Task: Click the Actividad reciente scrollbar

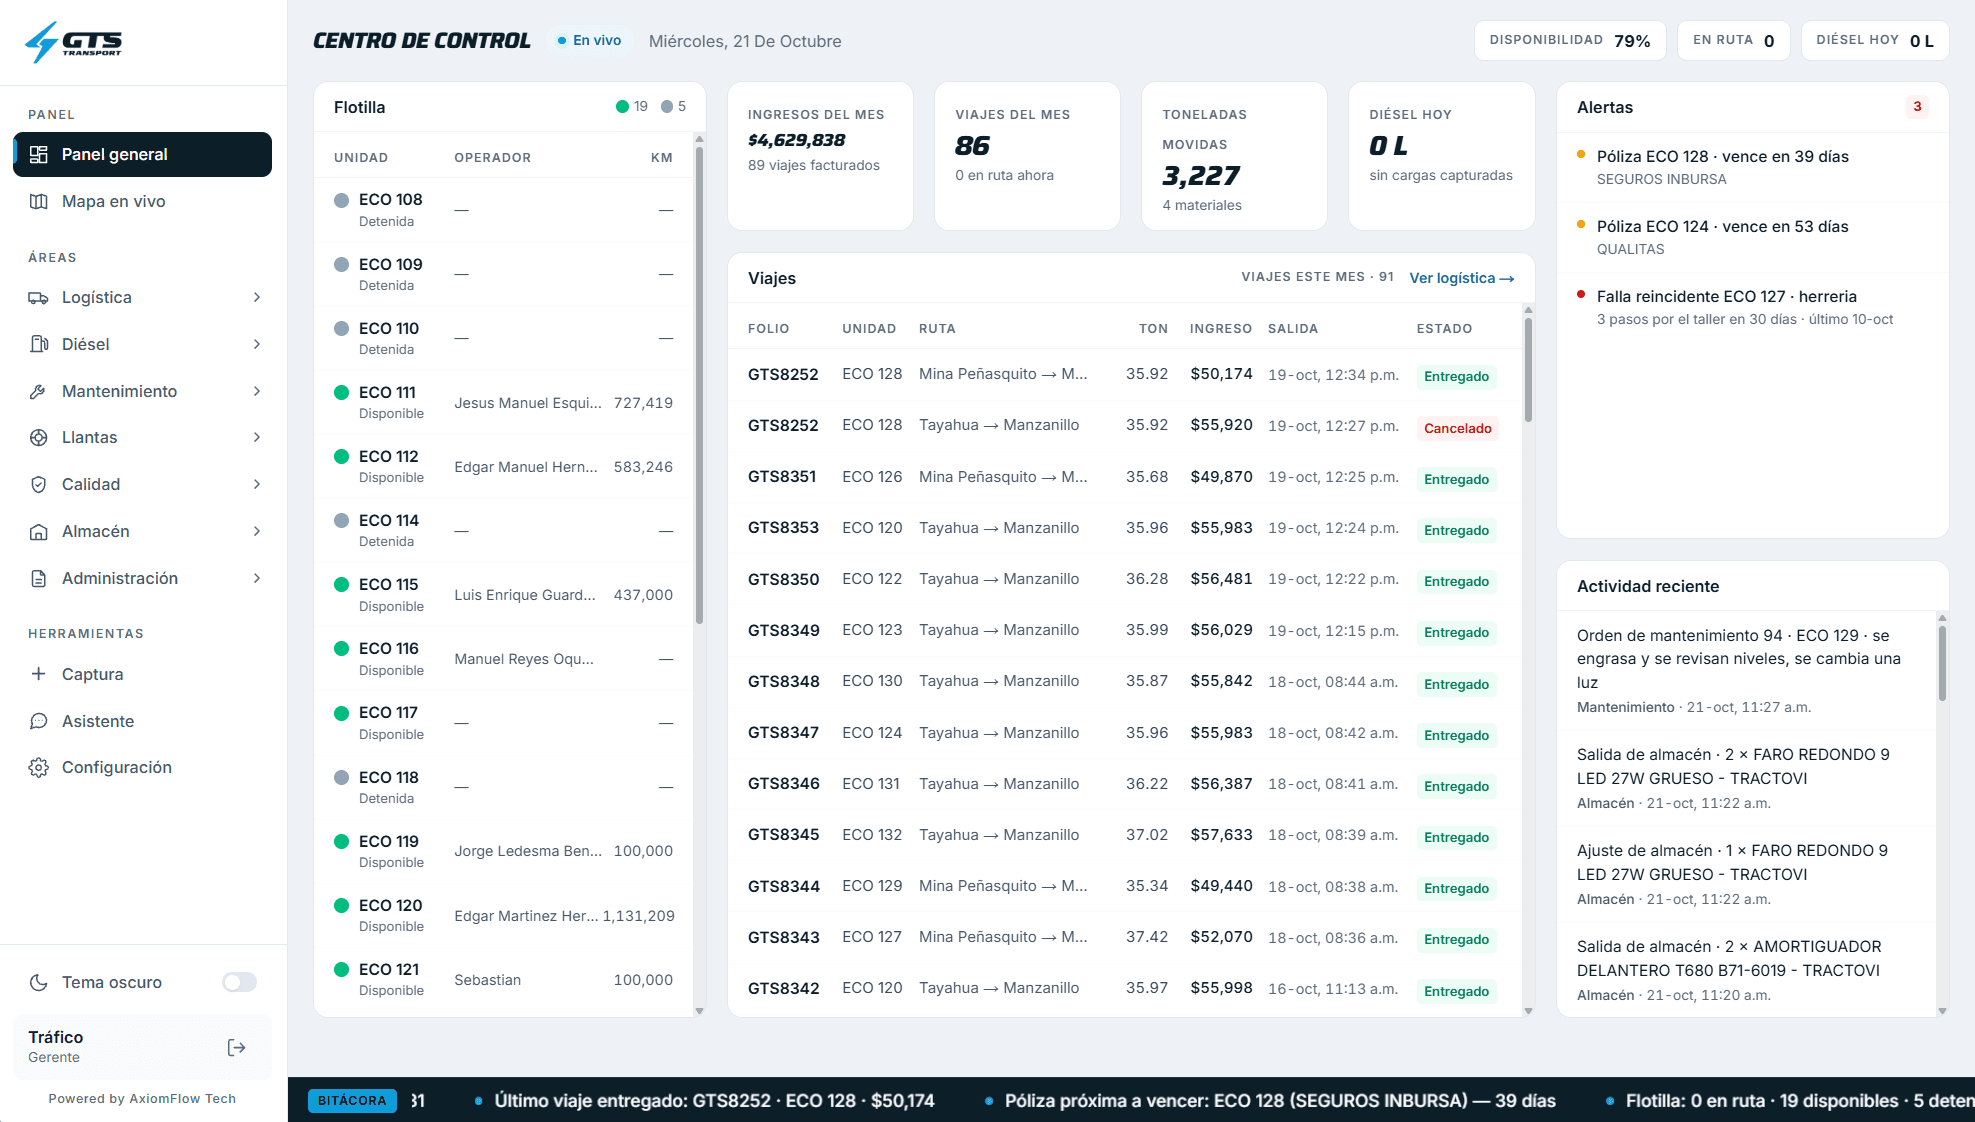Action: [1942, 663]
